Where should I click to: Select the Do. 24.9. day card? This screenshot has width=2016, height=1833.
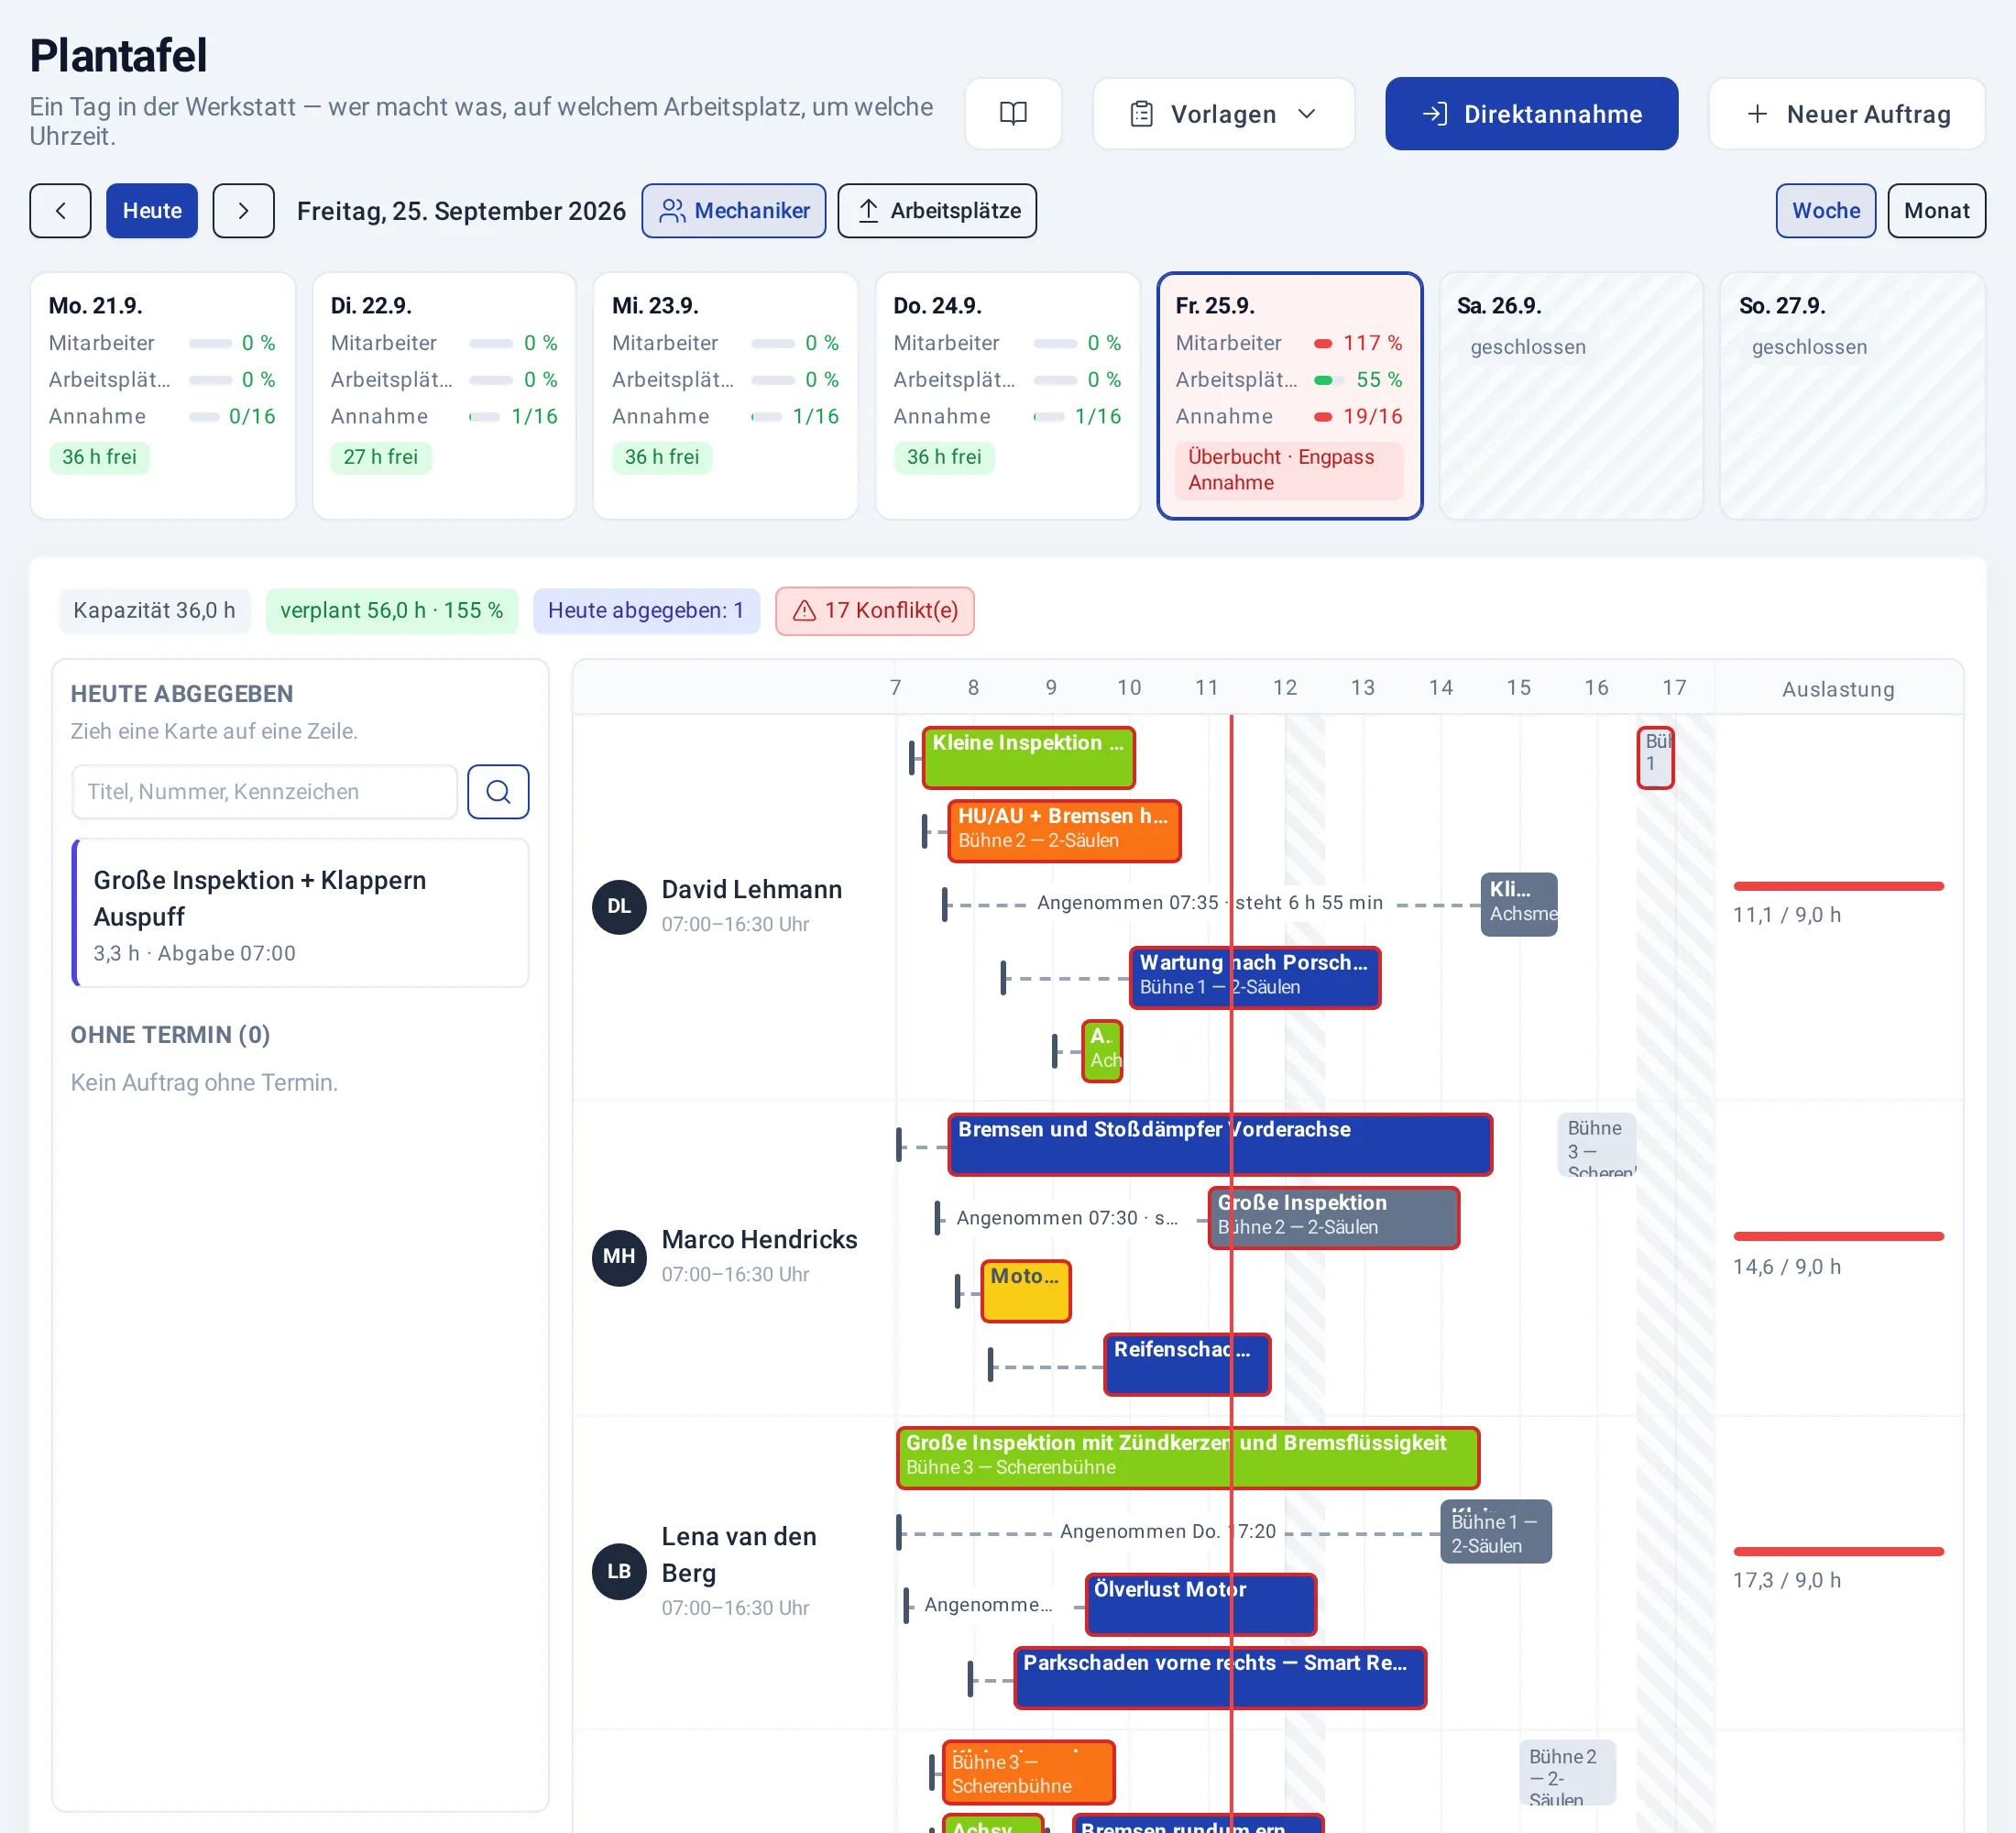pyautogui.click(x=1007, y=396)
